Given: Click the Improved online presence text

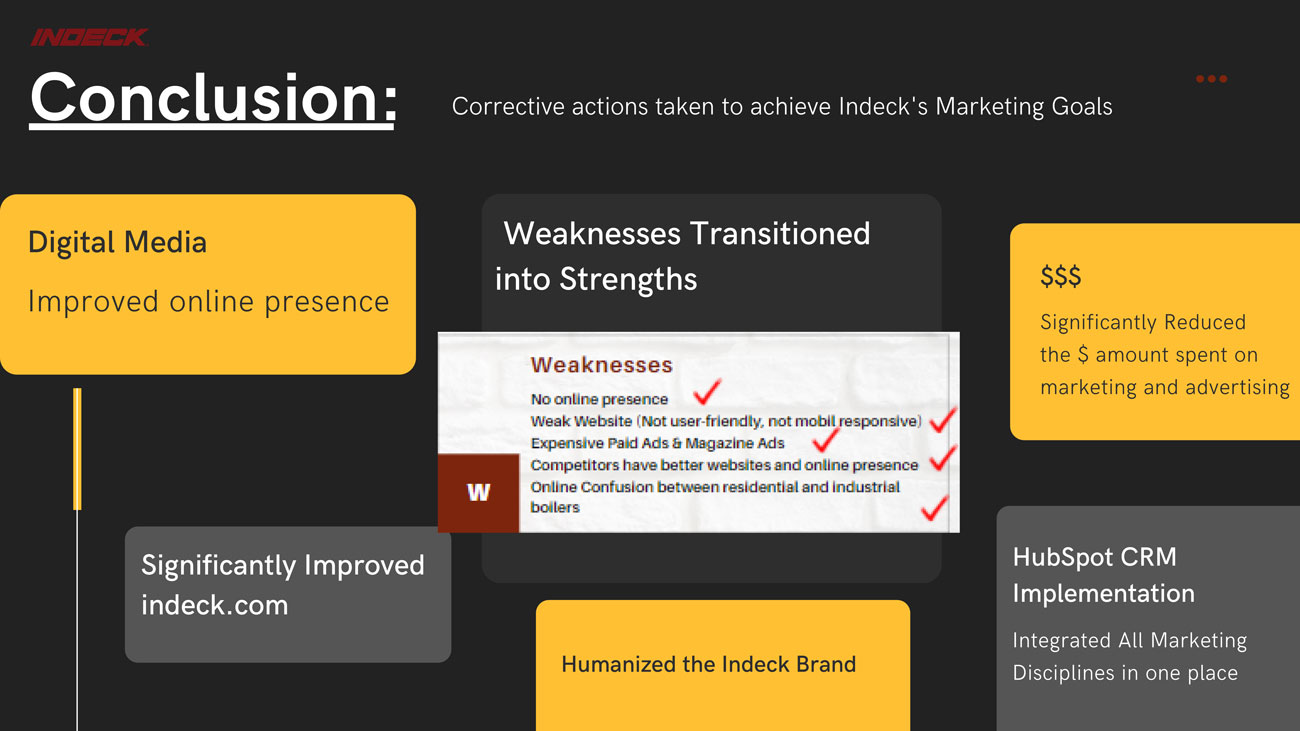Looking at the screenshot, I should tap(208, 301).
